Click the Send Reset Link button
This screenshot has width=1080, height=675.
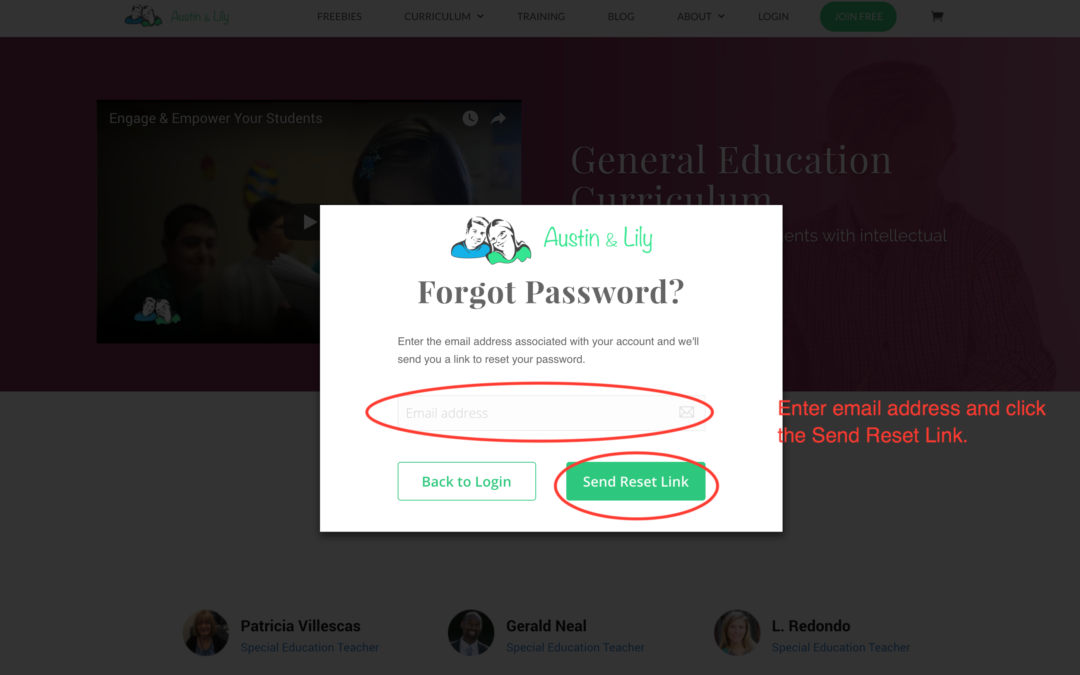click(x=636, y=481)
